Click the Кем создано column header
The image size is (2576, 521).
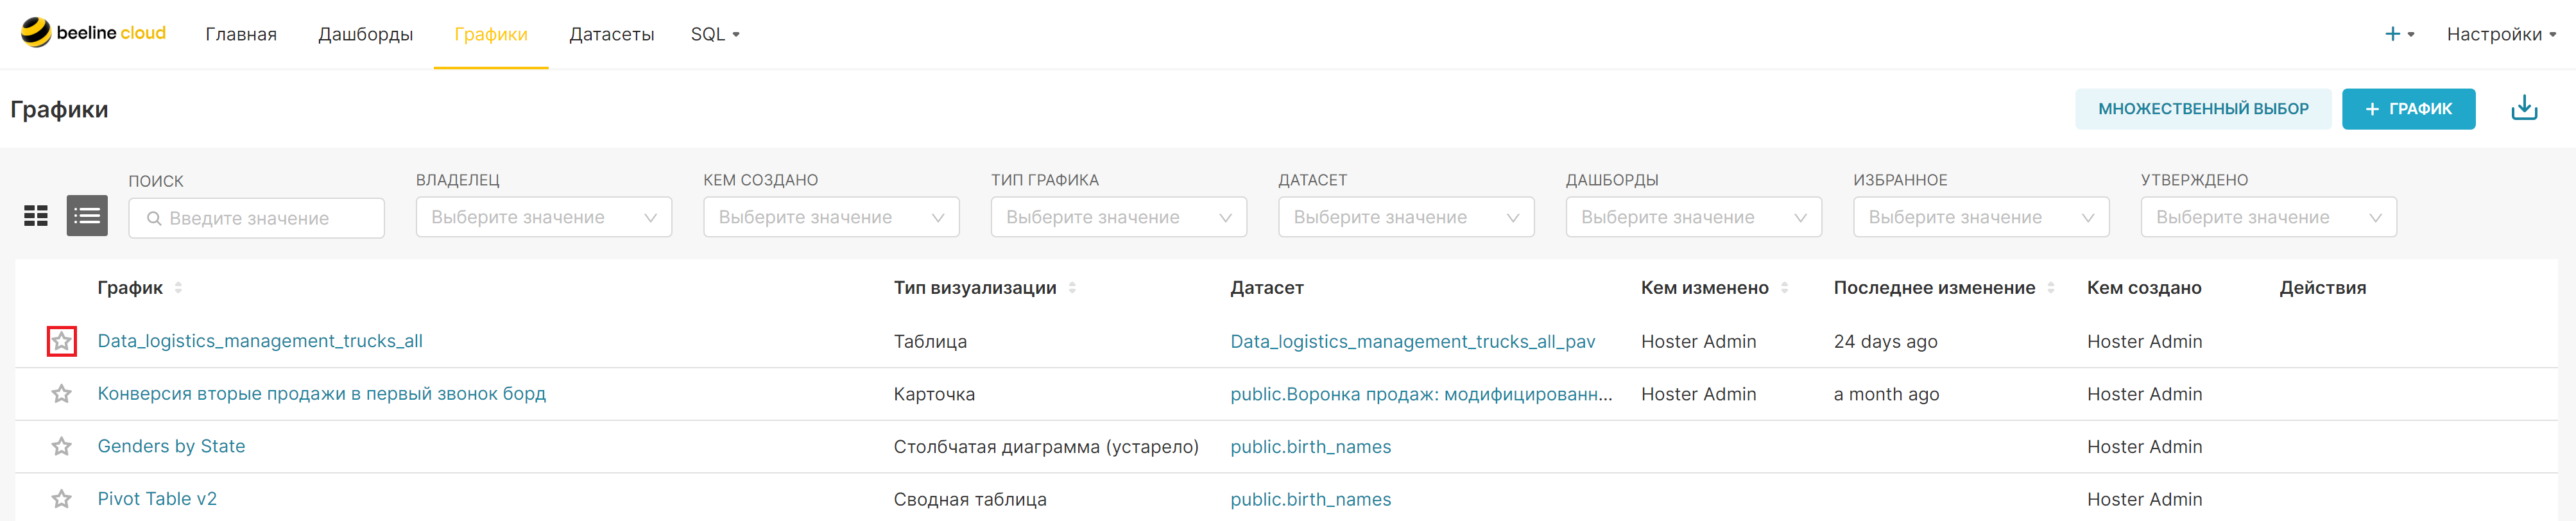click(2144, 288)
